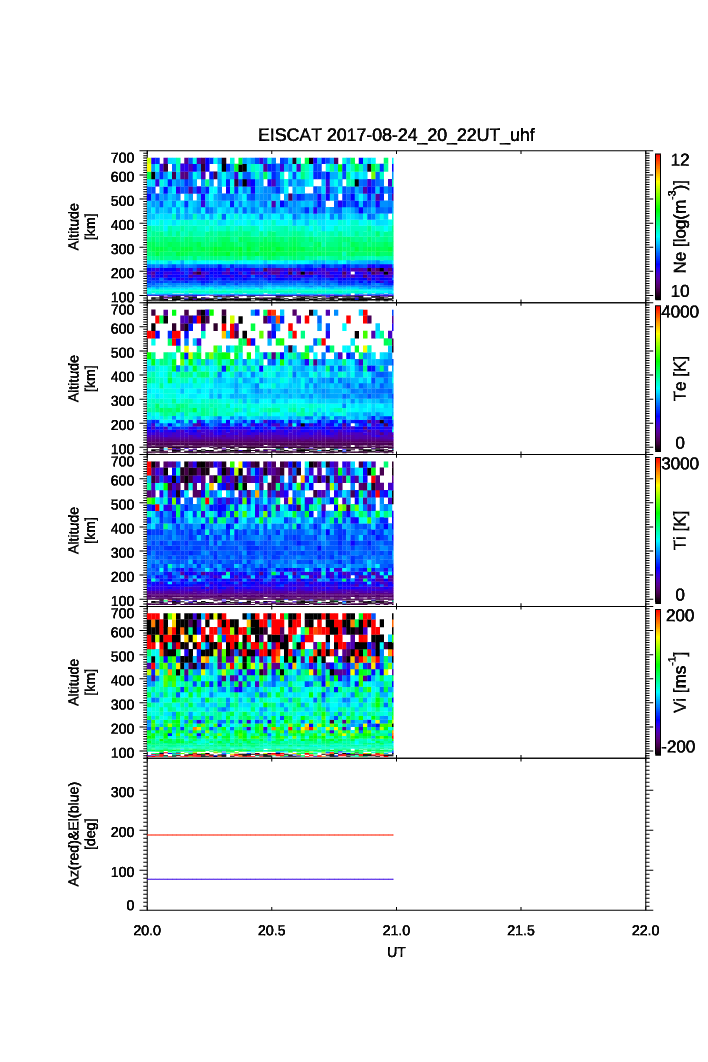Click the Vi [ms-1] colorbar label

[681, 681]
